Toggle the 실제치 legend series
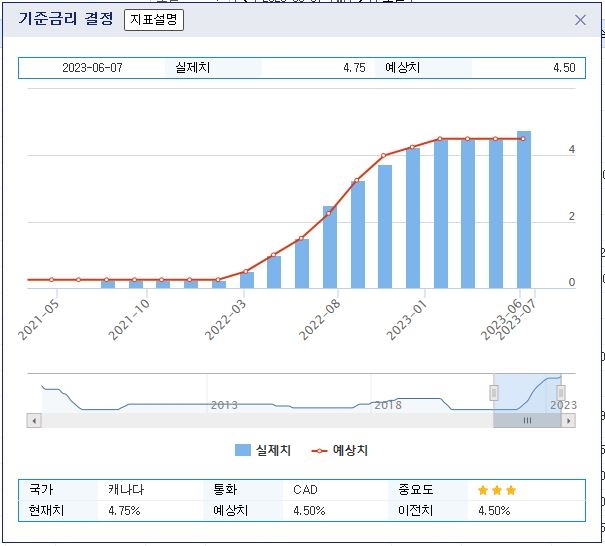 (x=263, y=450)
